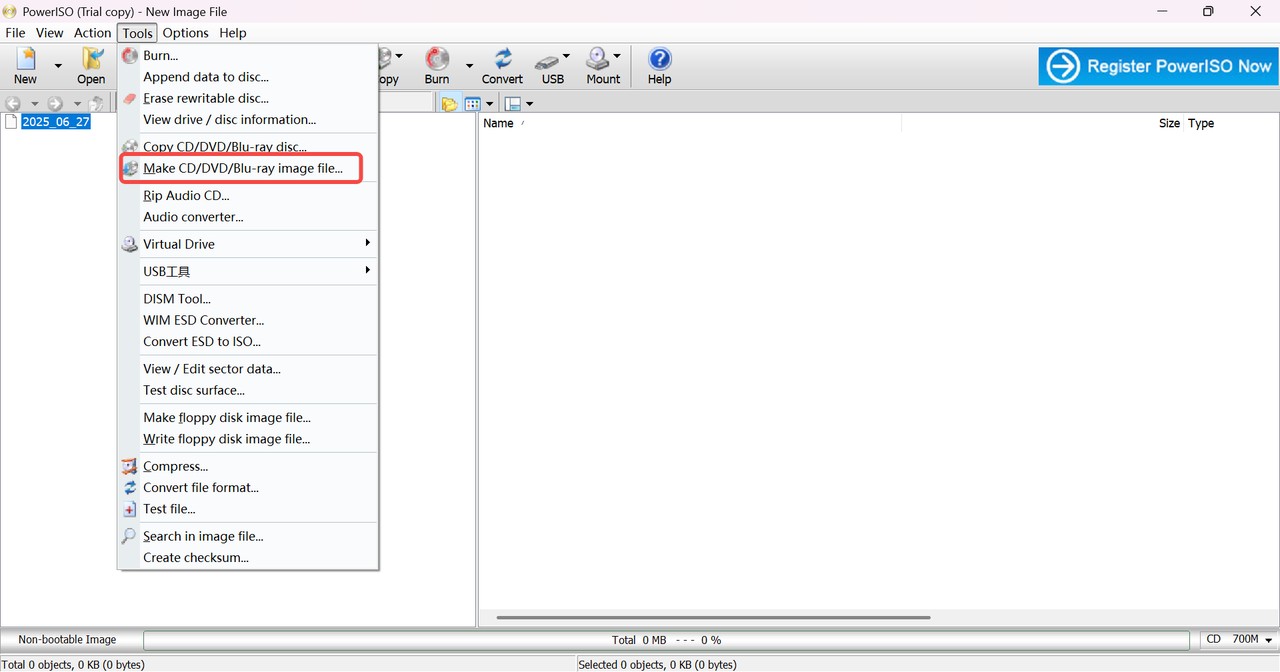Open the CD 700M media size dropdown

coord(1239,639)
